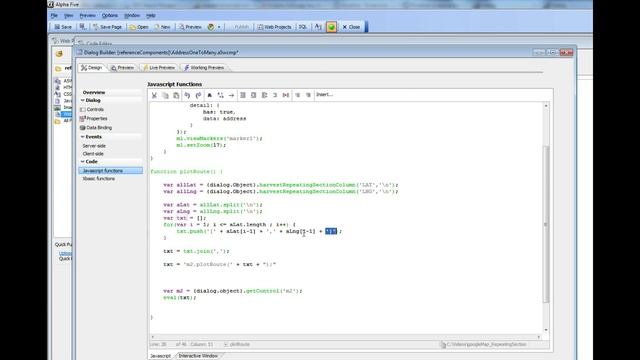Click the Cut scissors icon in editor toolbar
Image resolution: width=640 pixels, height=360 pixels.
[x=154, y=95]
